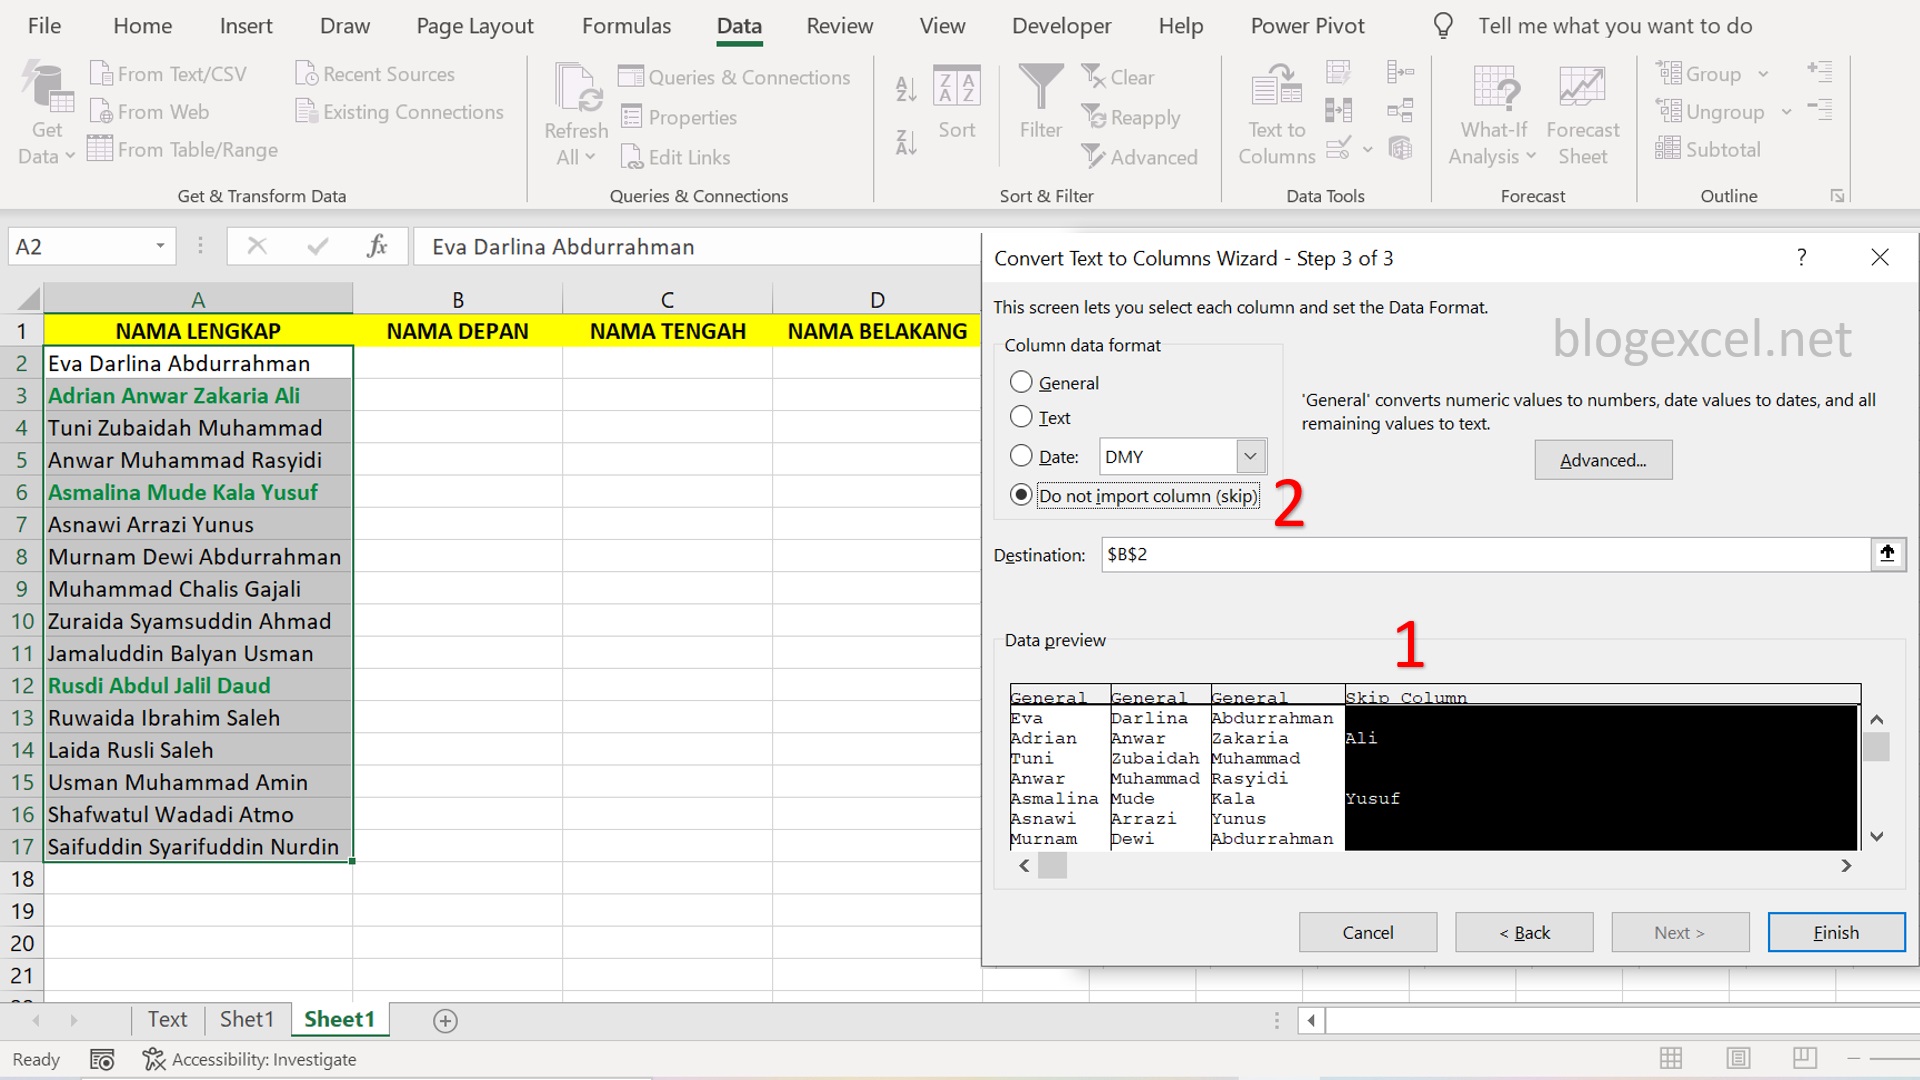Click the Back button in wizard
This screenshot has height=1080, width=1920.
pos(1524,932)
